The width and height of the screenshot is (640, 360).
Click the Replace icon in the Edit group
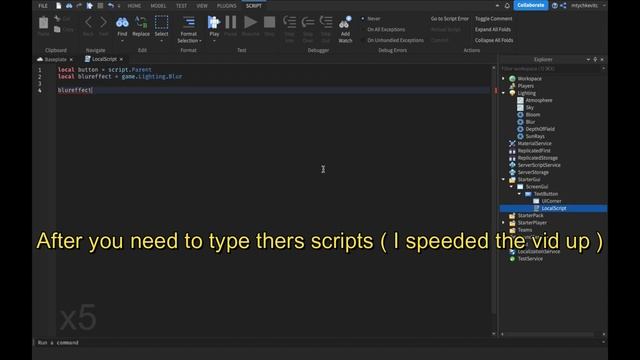pos(141,22)
